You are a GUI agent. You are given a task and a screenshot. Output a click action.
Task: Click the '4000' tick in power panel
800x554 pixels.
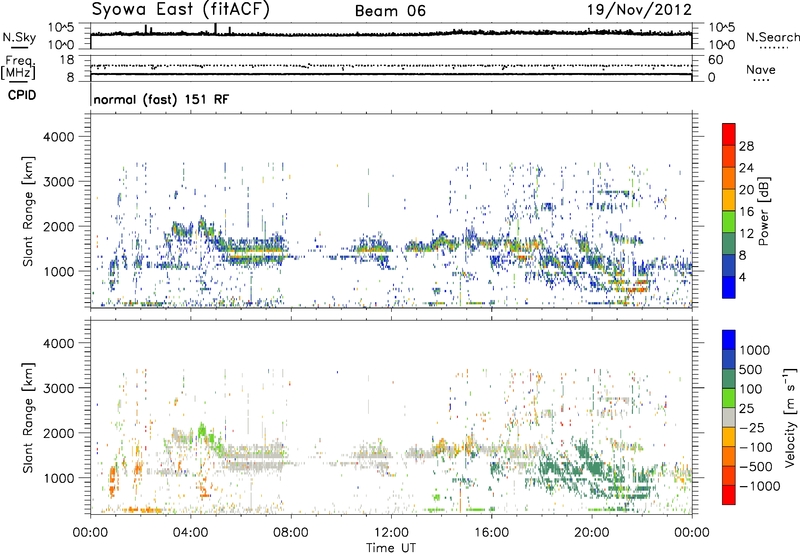(58, 137)
